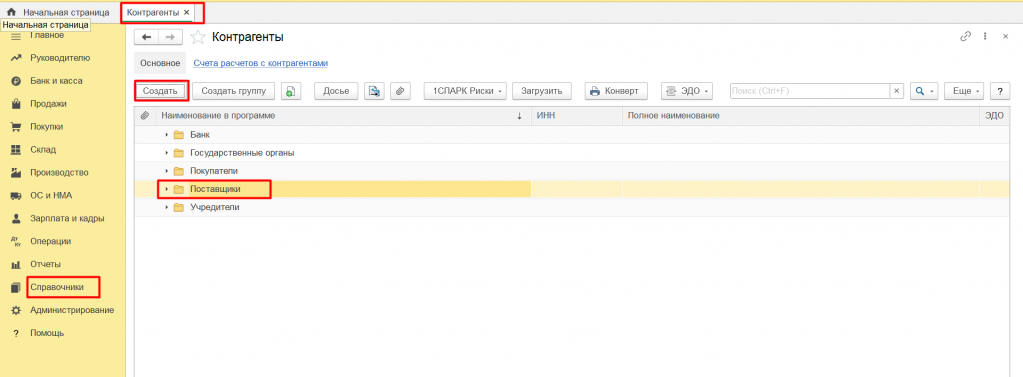Click the copy-with-plus icon button
Screen dimensions: 1023x377
point(291,91)
